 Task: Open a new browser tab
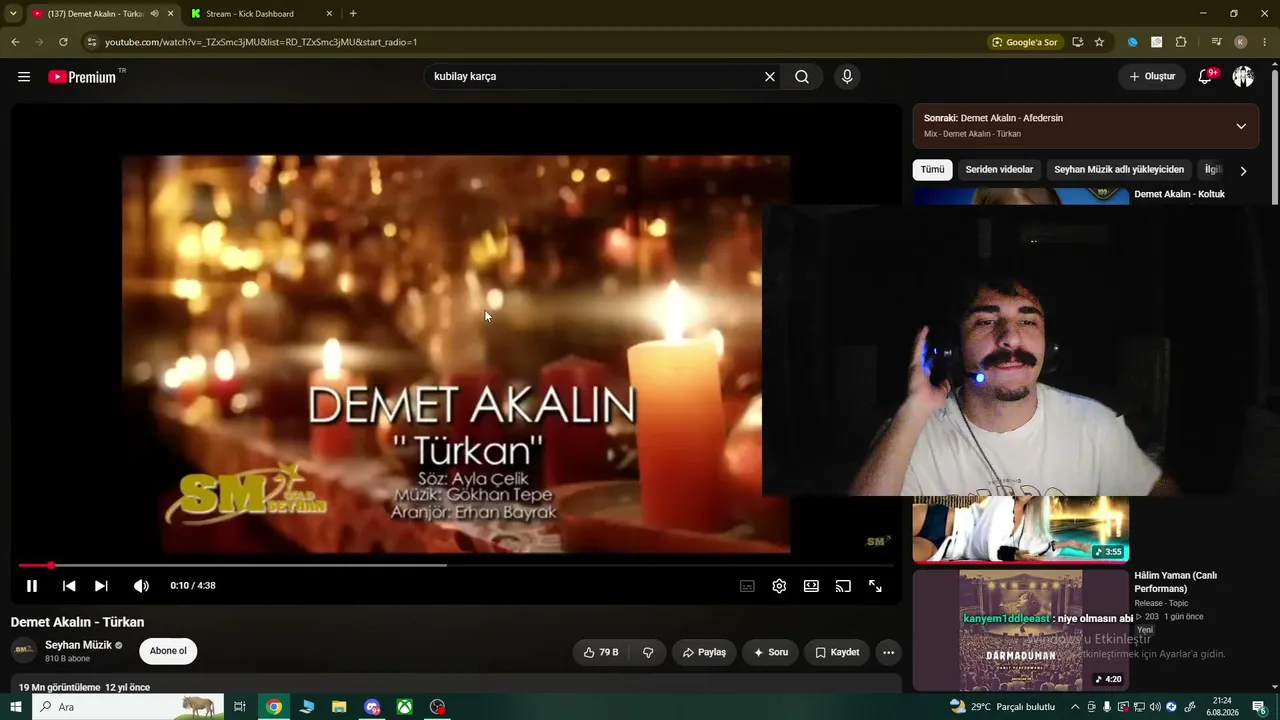pyautogui.click(x=353, y=14)
